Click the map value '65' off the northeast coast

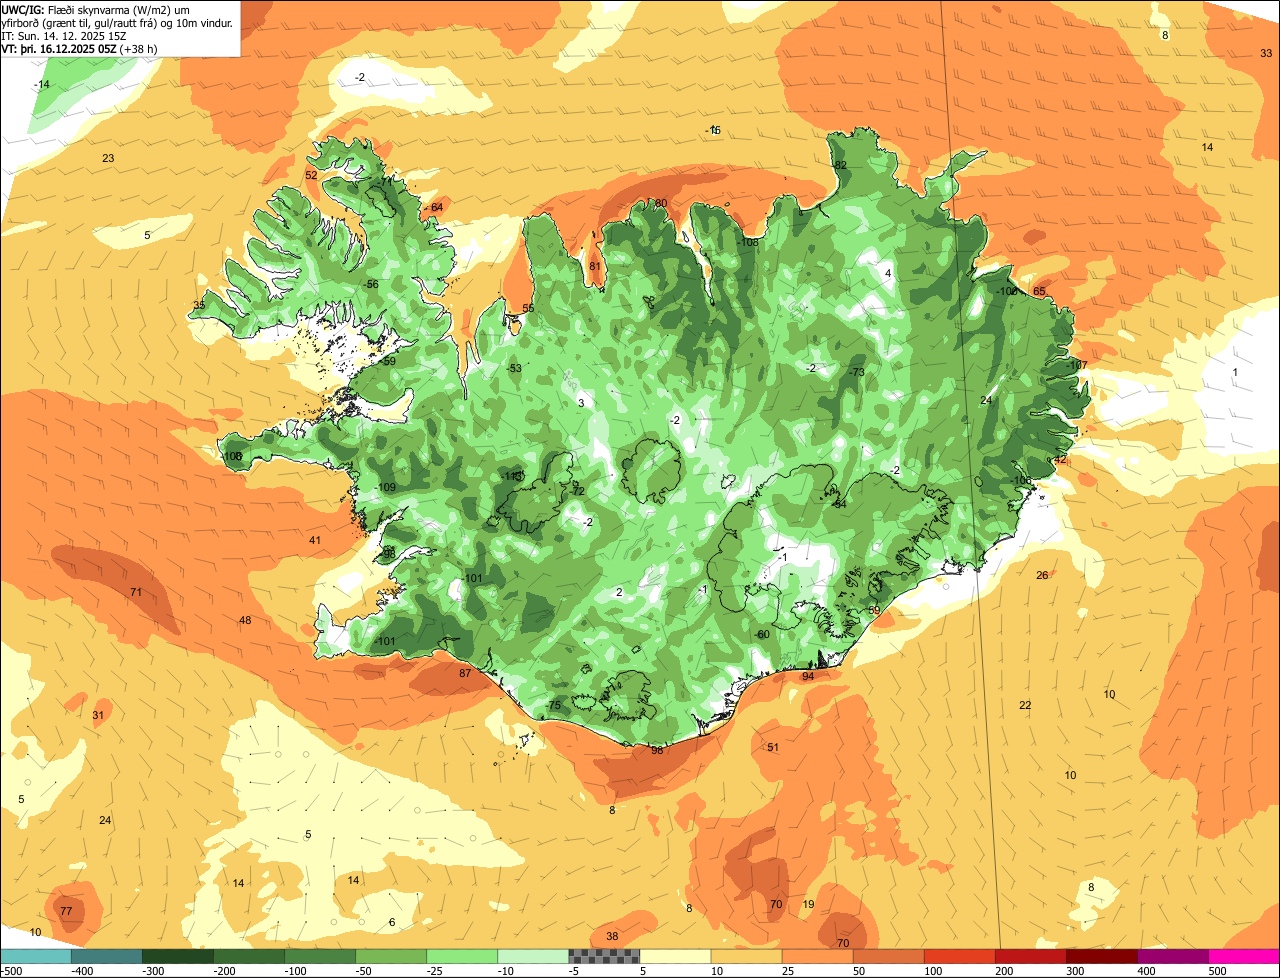coord(1039,292)
